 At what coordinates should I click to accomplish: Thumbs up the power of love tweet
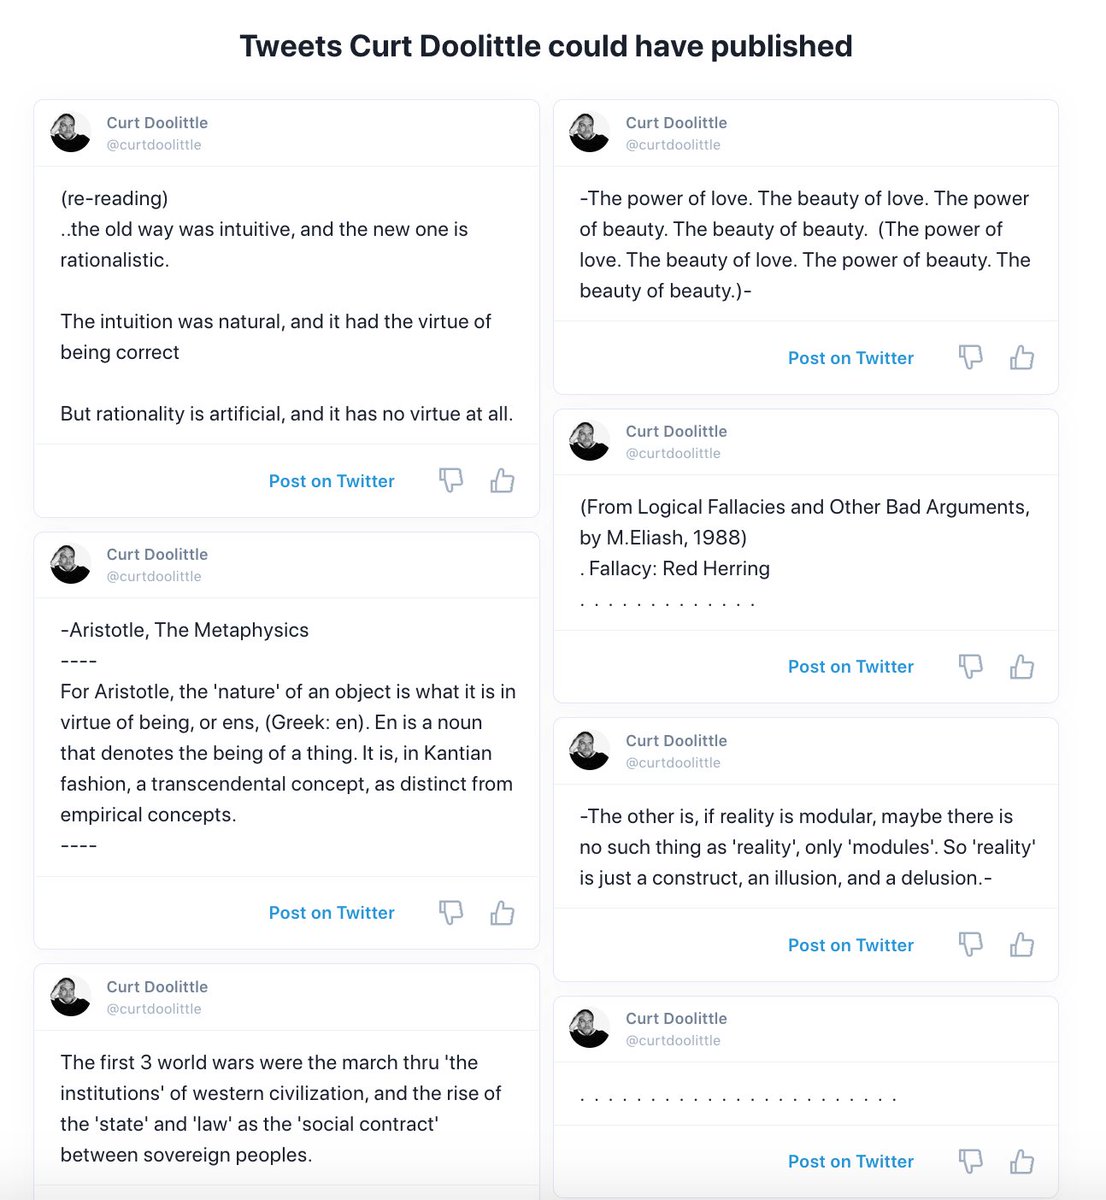(x=1021, y=358)
